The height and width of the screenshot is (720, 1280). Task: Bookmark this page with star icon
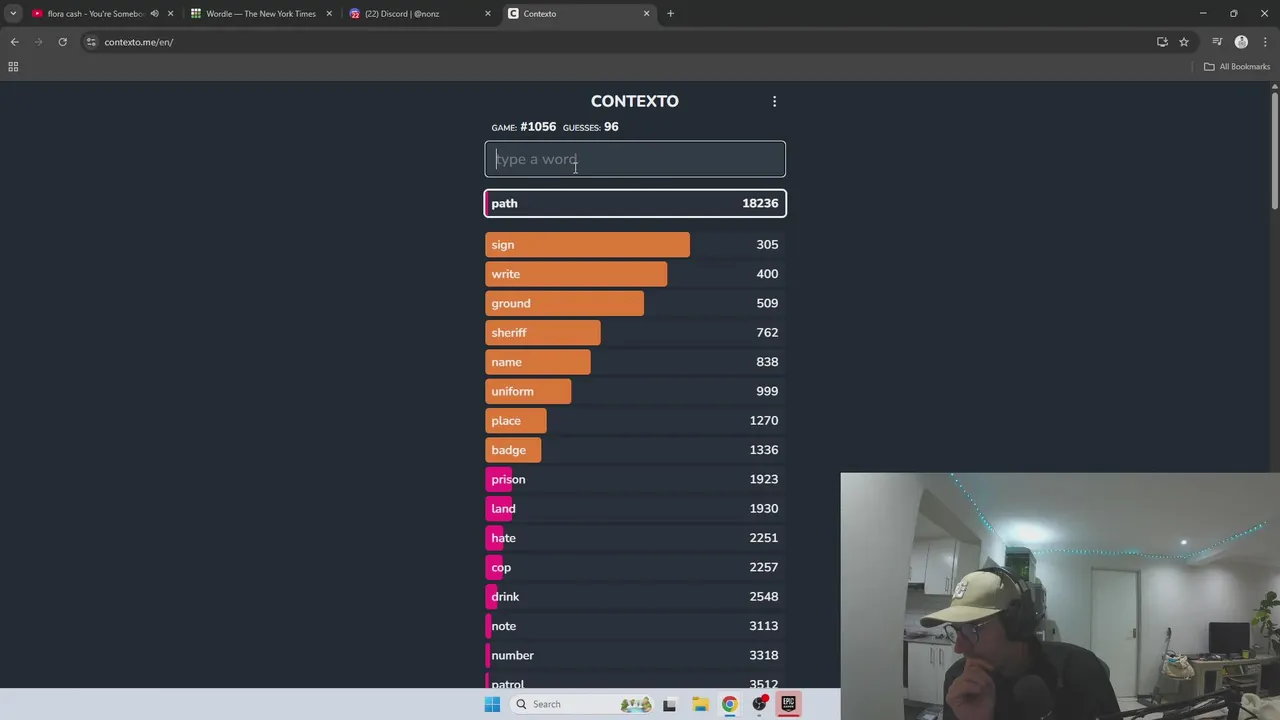[1184, 42]
